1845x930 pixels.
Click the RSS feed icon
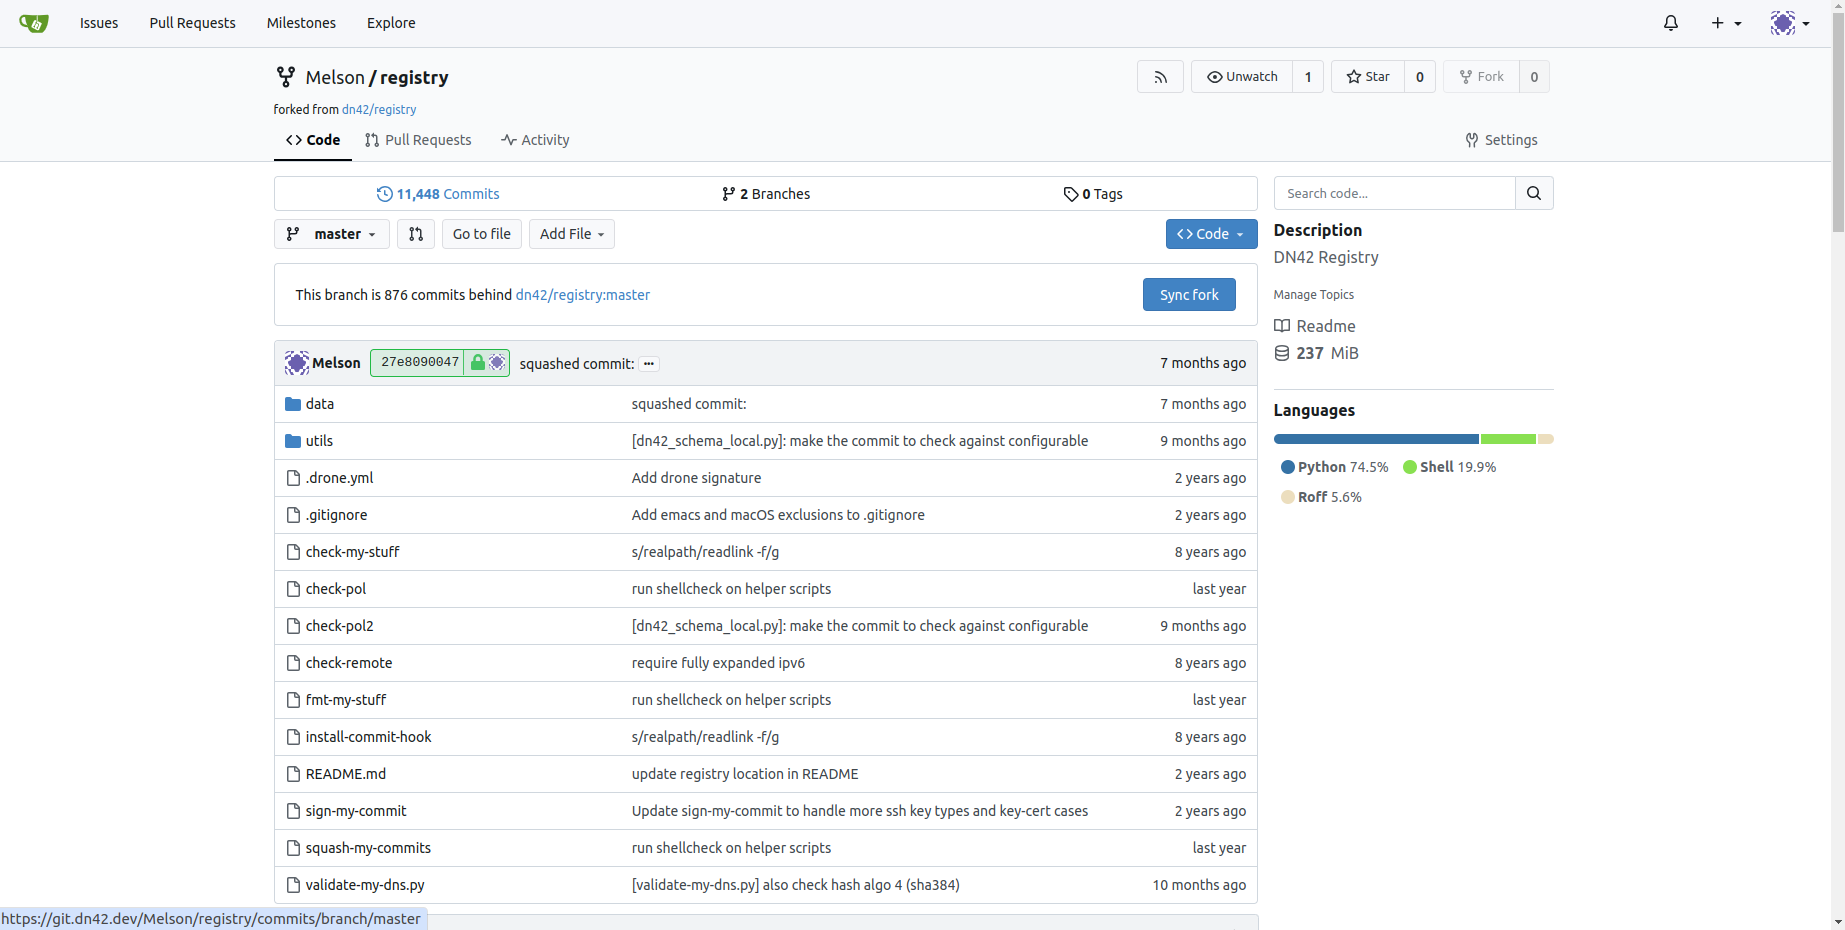click(x=1160, y=77)
